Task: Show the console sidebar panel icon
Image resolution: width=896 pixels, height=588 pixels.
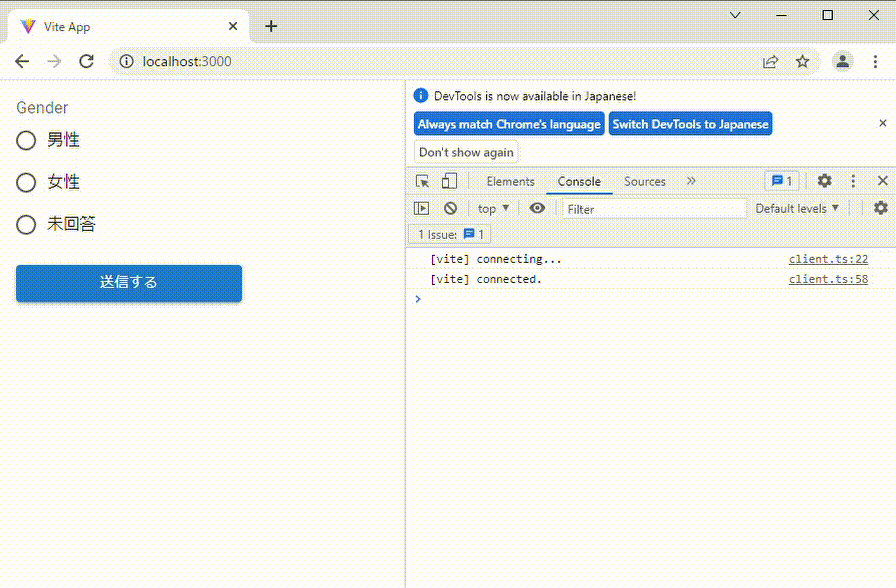Action: click(x=421, y=208)
